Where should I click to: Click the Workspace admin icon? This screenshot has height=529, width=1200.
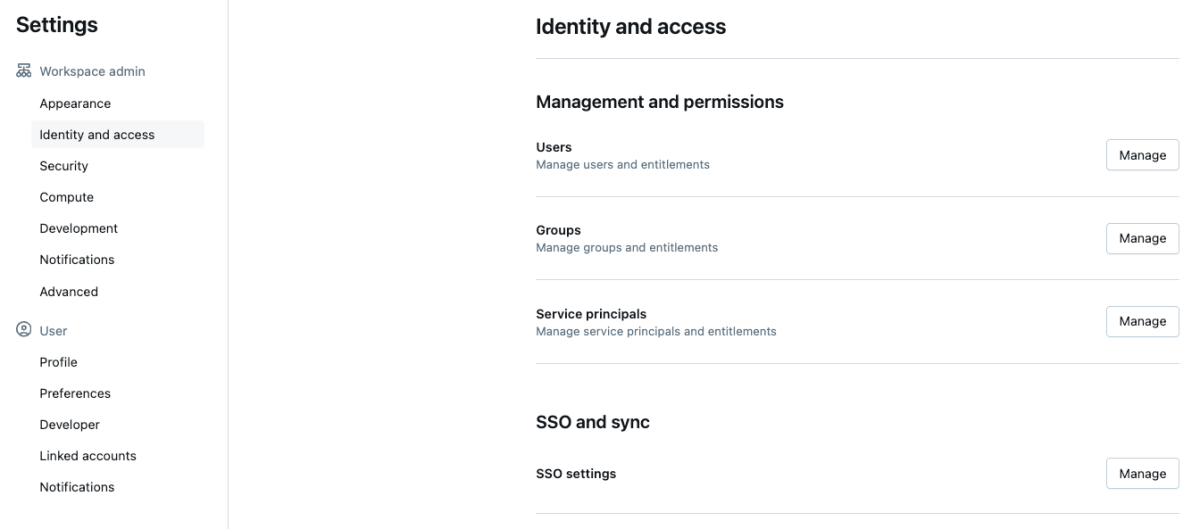(23, 72)
